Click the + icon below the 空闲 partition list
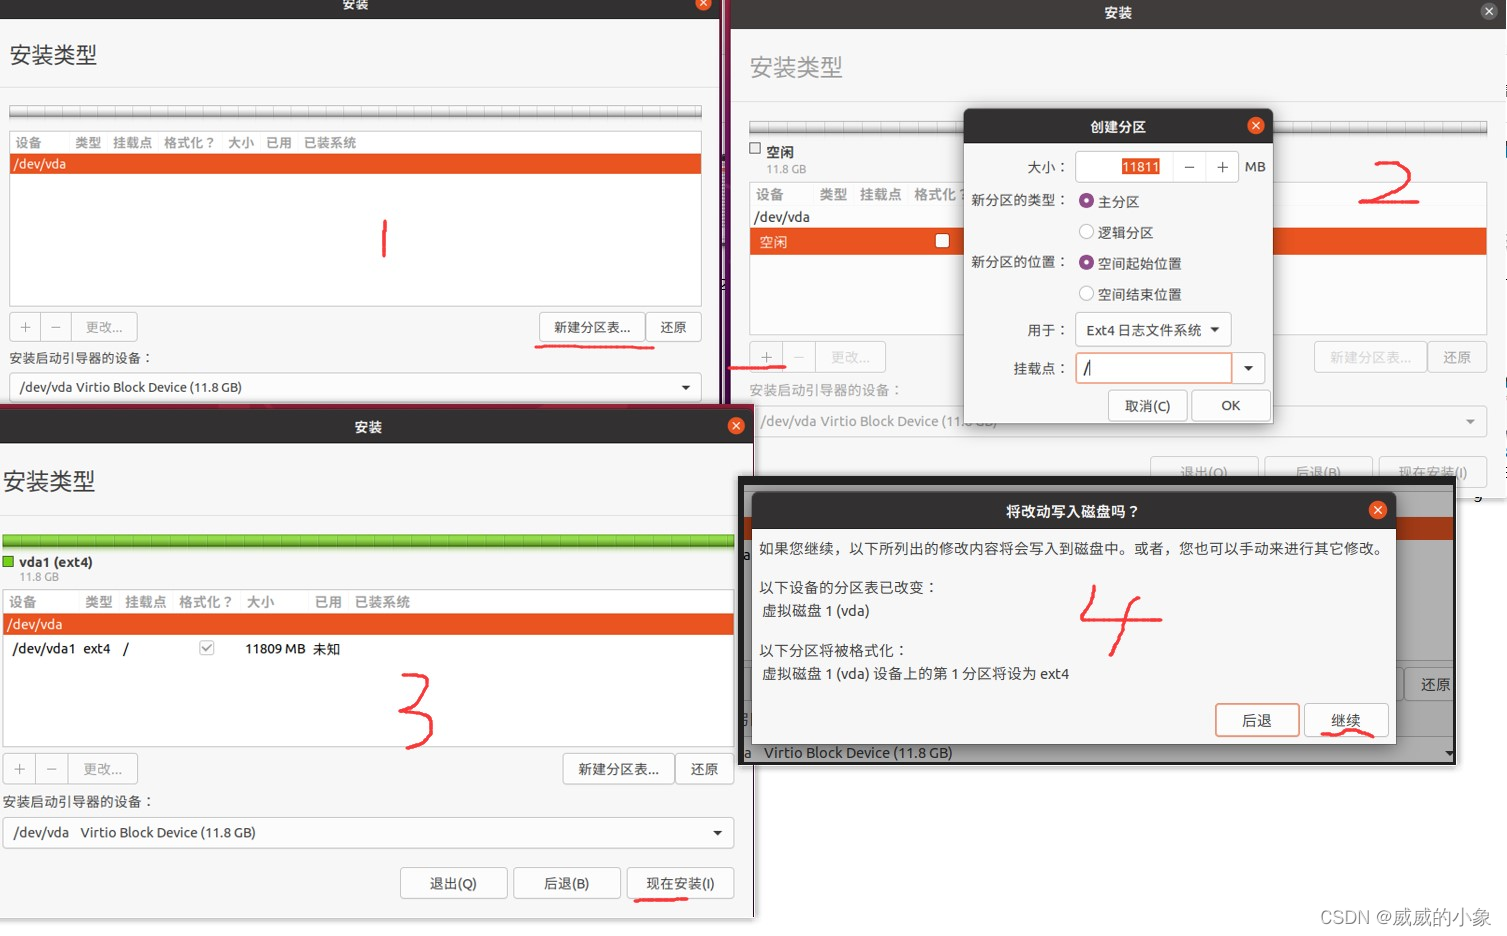This screenshot has width=1507, height=936. (766, 356)
